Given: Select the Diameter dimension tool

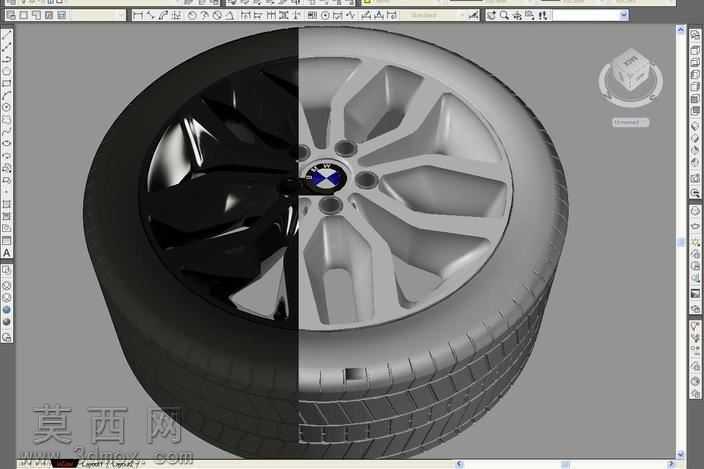Looking at the screenshot, I should click(x=217, y=15).
